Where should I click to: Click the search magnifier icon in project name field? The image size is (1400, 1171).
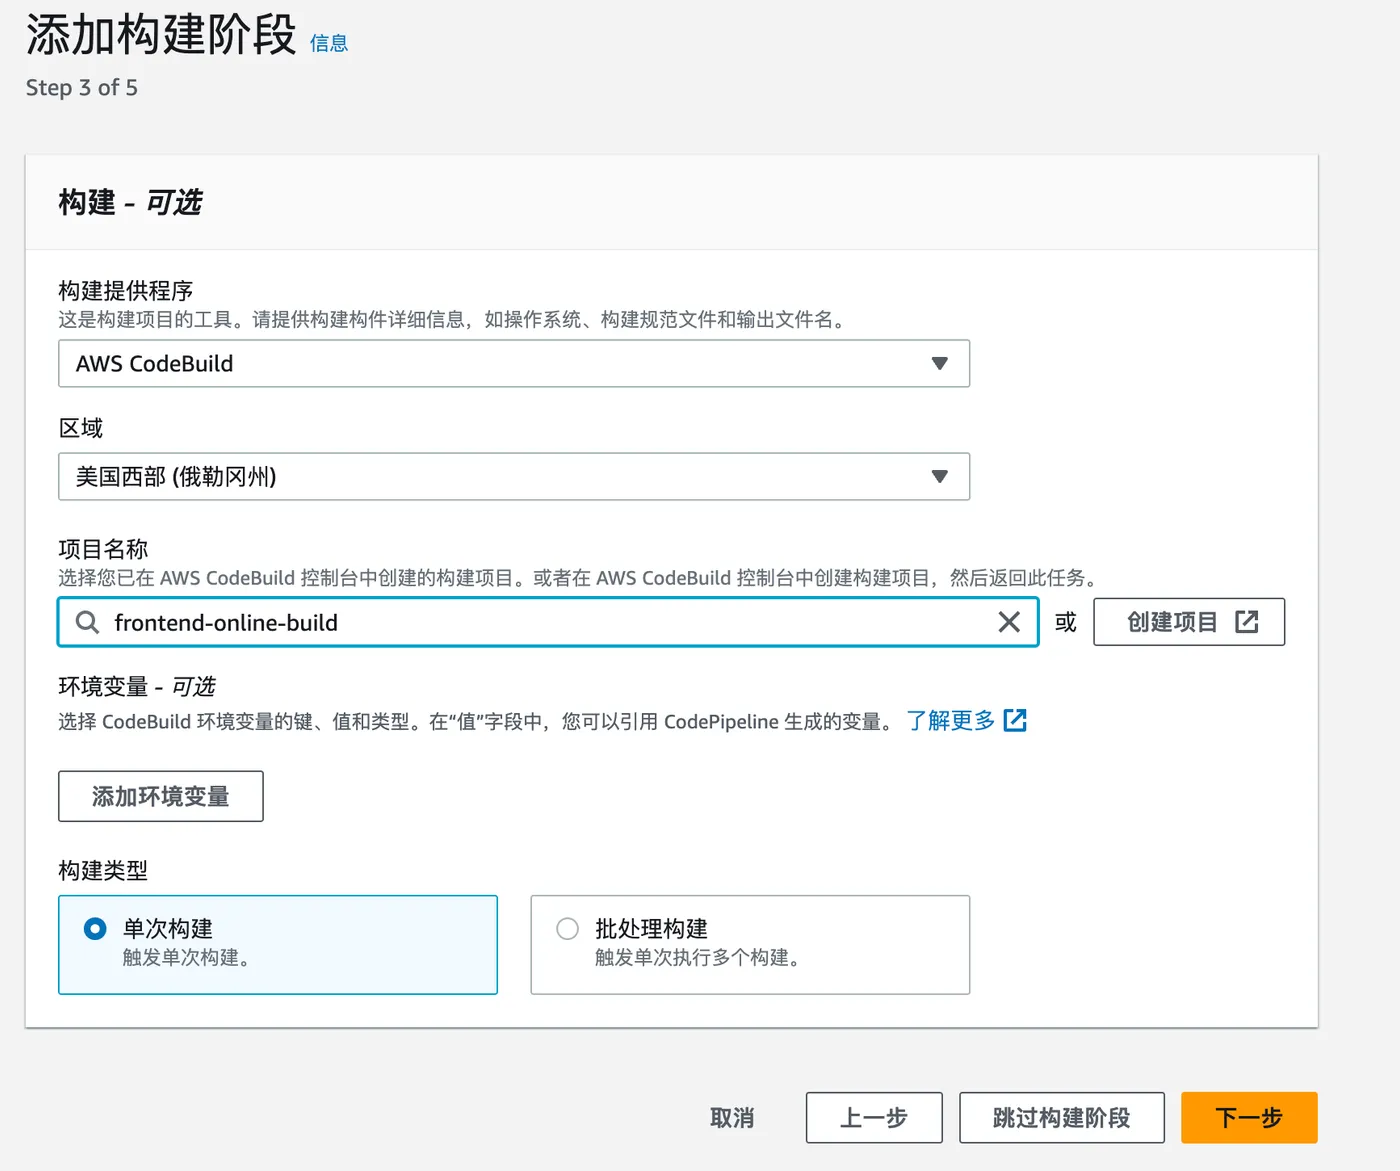[x=88, y=623]
